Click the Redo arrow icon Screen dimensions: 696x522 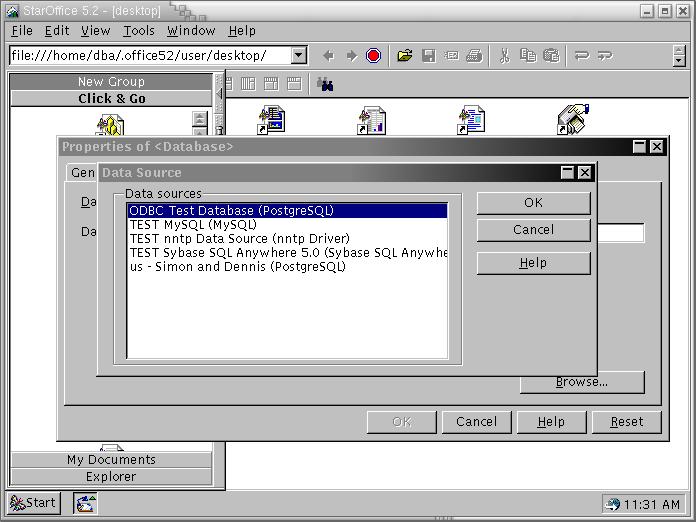pos(605,56)
